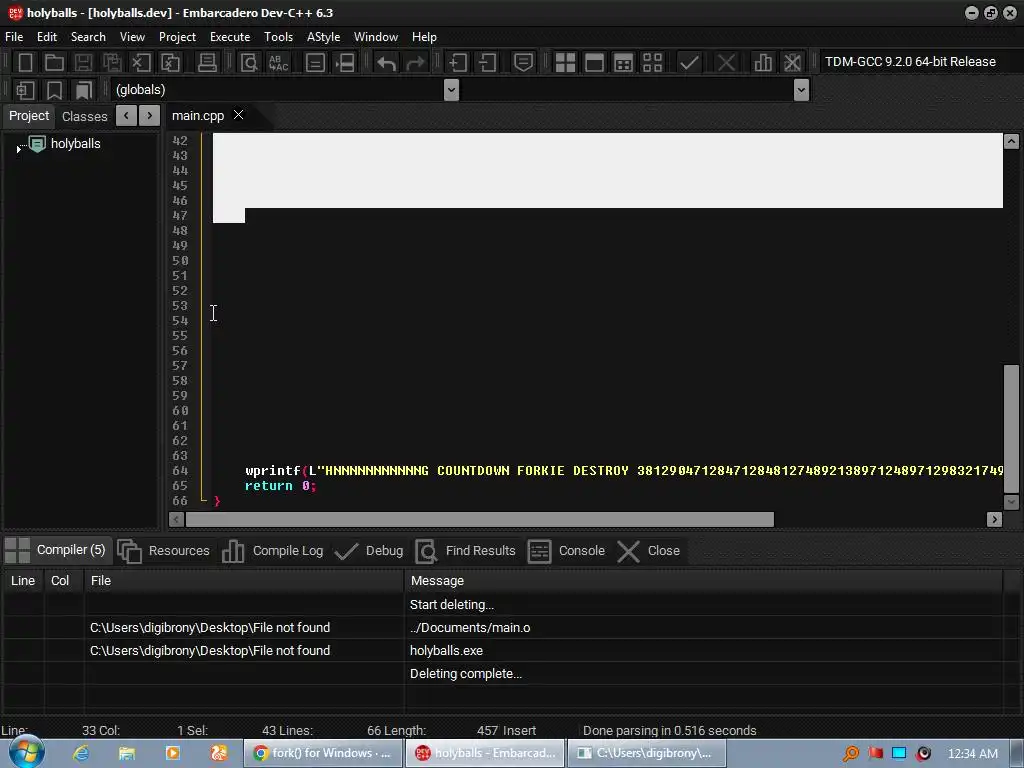Close the bottom panel via Close
Image resolution: width=1024 pixels, height=768 pixels.
[x=649, y=551]
